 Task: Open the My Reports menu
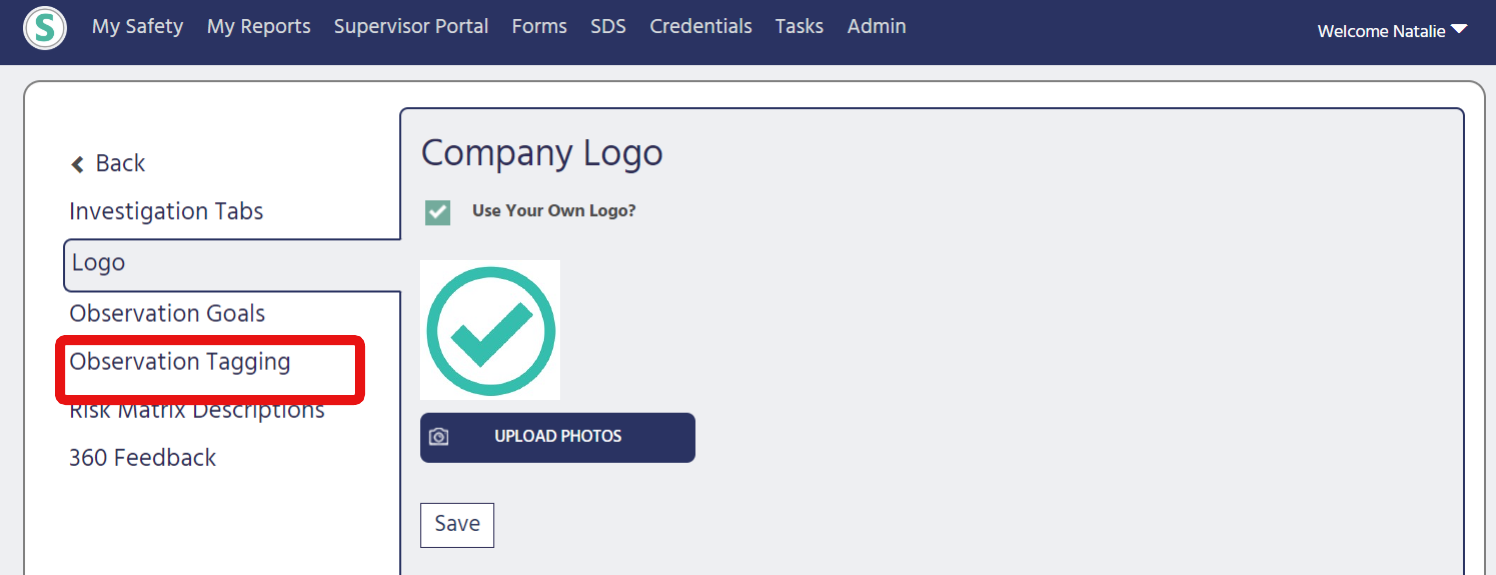tap(258, 27)
